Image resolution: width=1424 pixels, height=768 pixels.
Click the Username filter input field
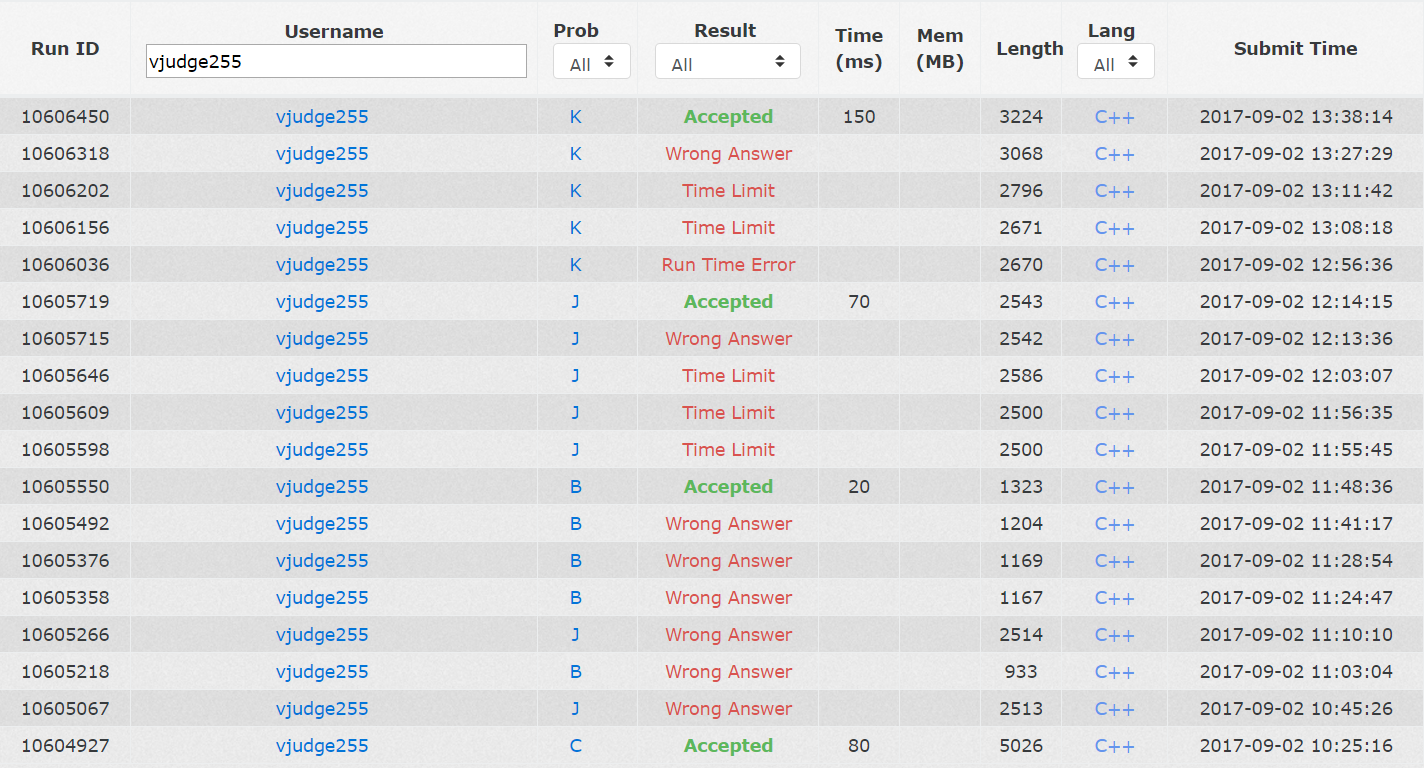(x=336, y=62)
